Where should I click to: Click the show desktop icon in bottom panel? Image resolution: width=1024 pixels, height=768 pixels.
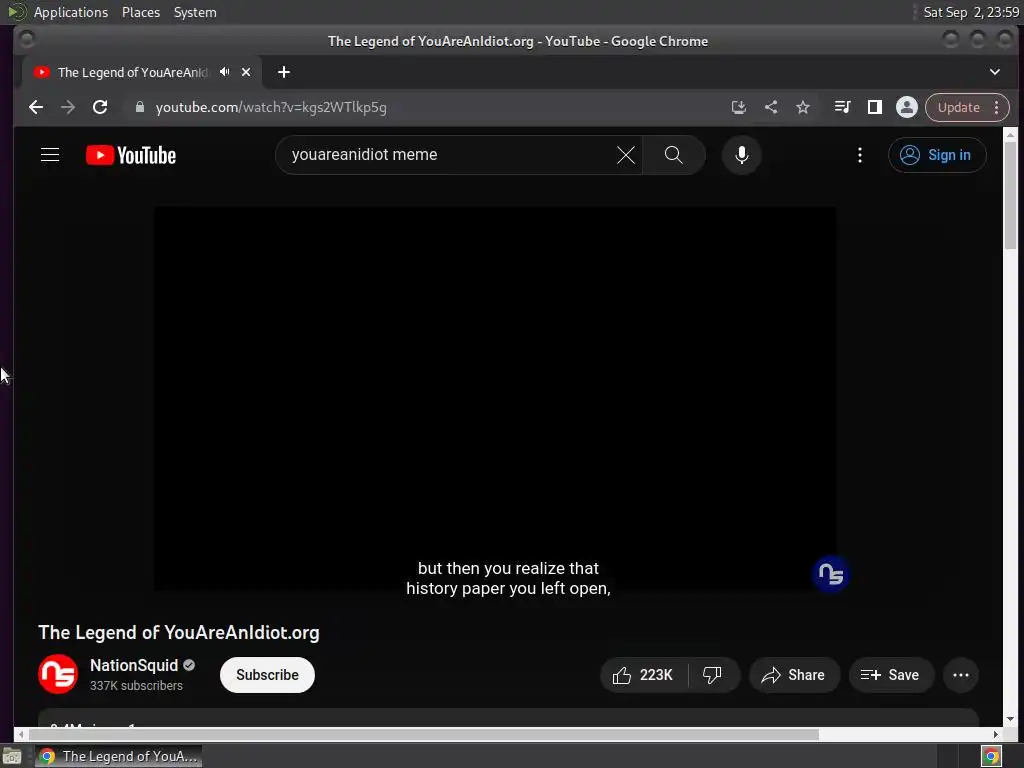(x=12, y=756)
